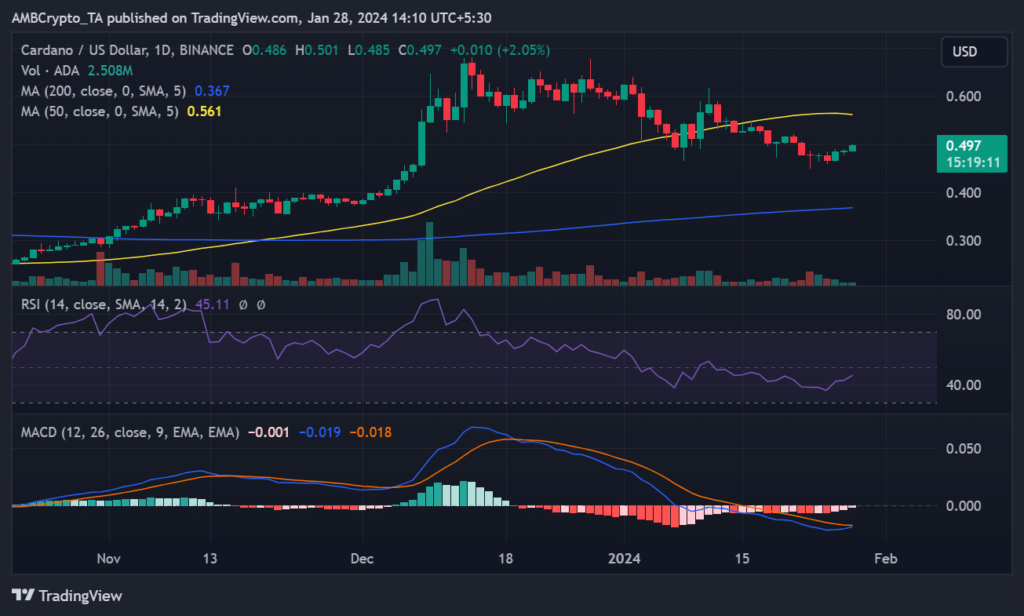This screenshot has width=1024, height=616.
Task: Click the TradingView wordmark at bottom left
Action: [78, 596]
